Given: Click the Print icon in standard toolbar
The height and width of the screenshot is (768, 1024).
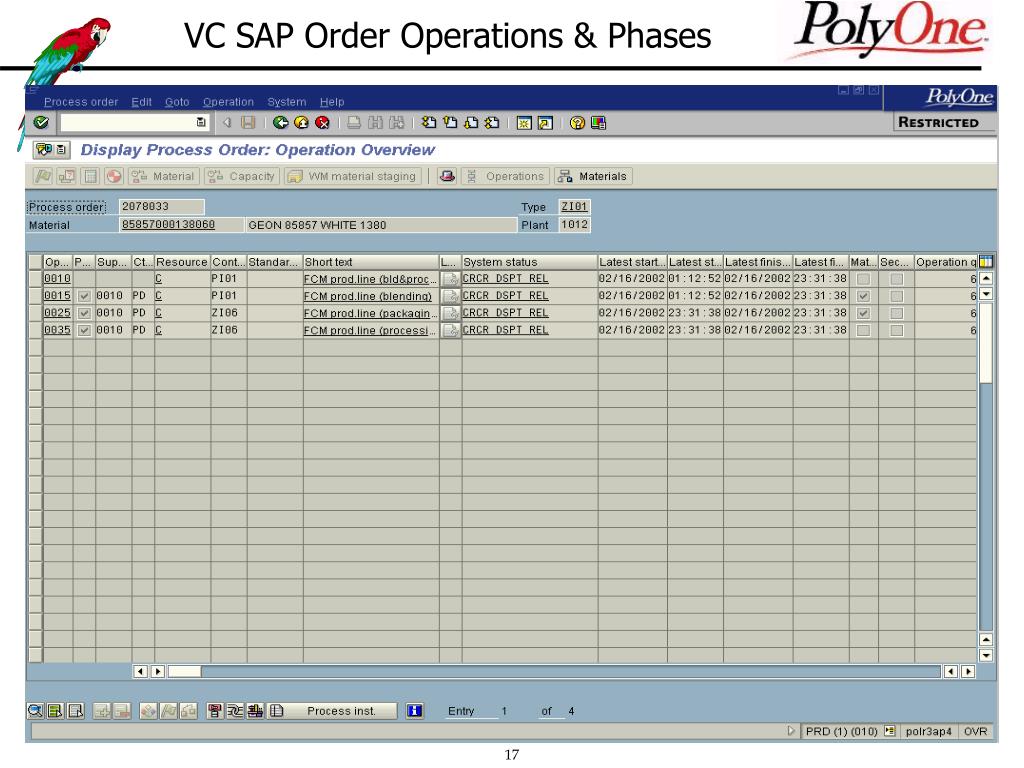Looking at the screenshot, I should click(x=354, y=122).
